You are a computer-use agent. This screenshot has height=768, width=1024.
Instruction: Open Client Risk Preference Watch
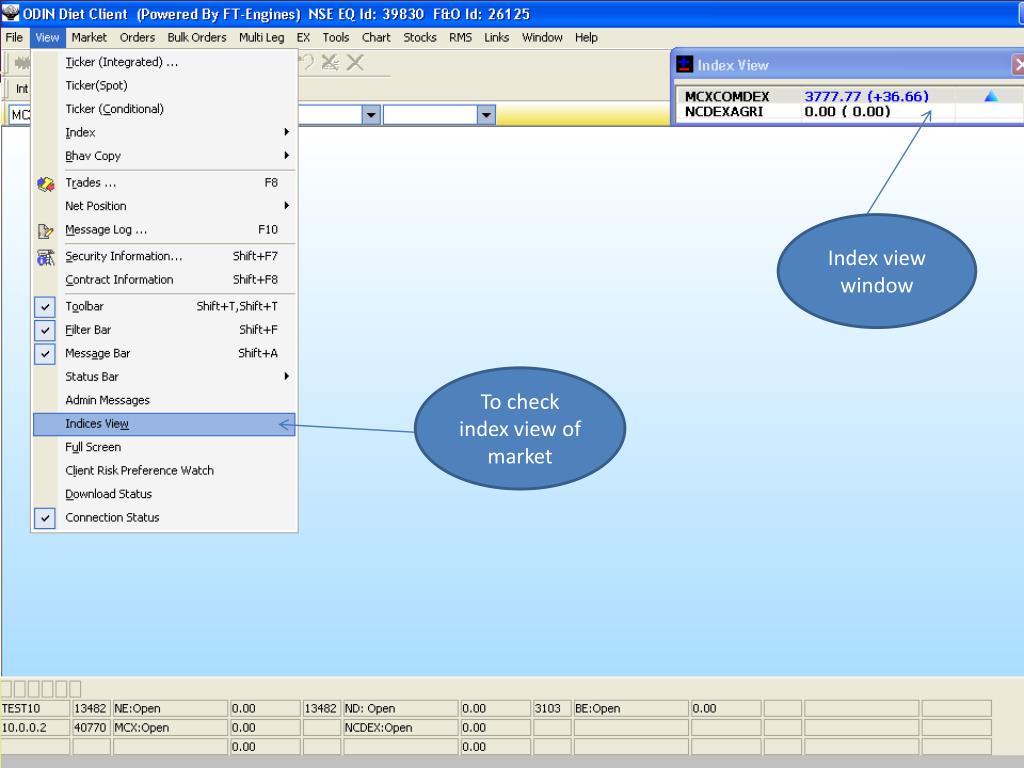tap(165, 471)
